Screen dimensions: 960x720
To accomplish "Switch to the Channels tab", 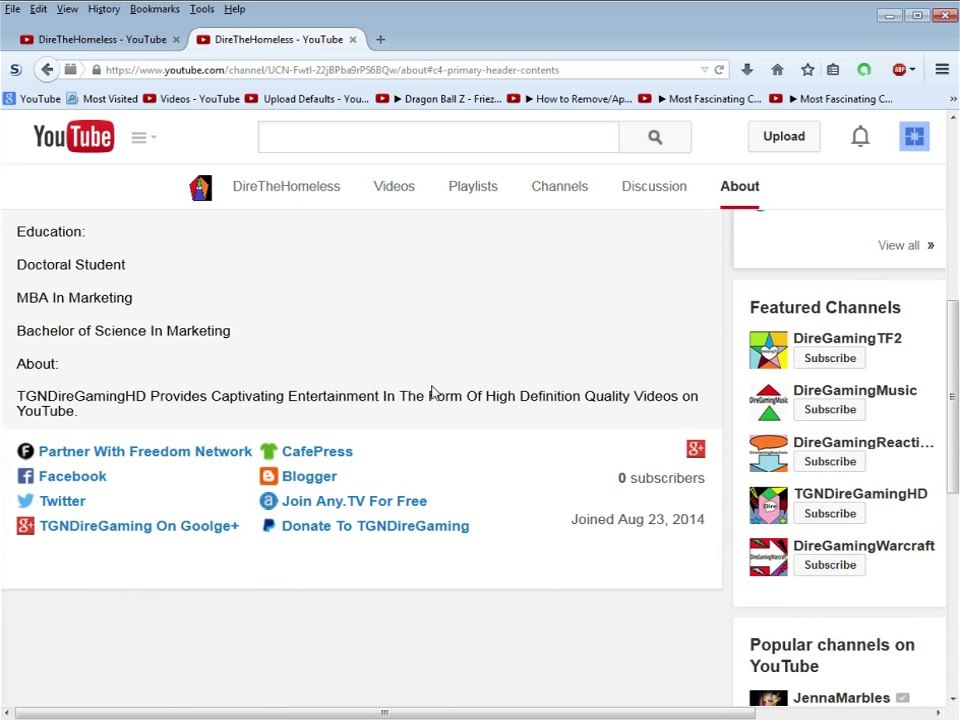I will [560, 186].
